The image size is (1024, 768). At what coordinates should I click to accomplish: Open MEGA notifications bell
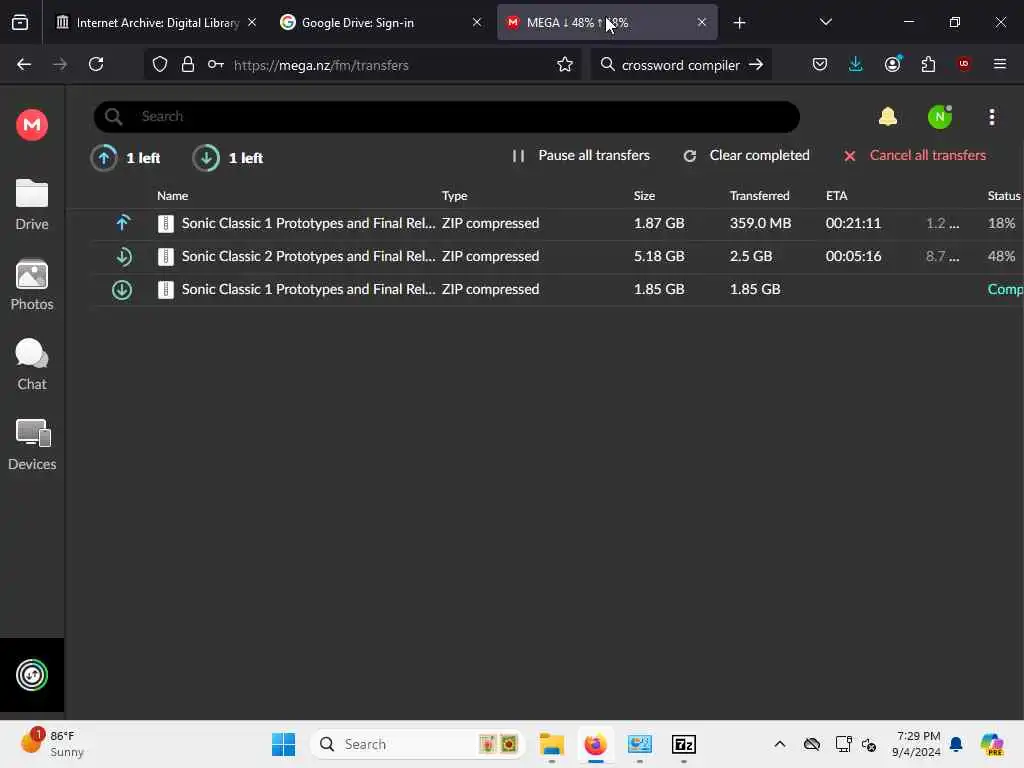(x=888, y=117)
